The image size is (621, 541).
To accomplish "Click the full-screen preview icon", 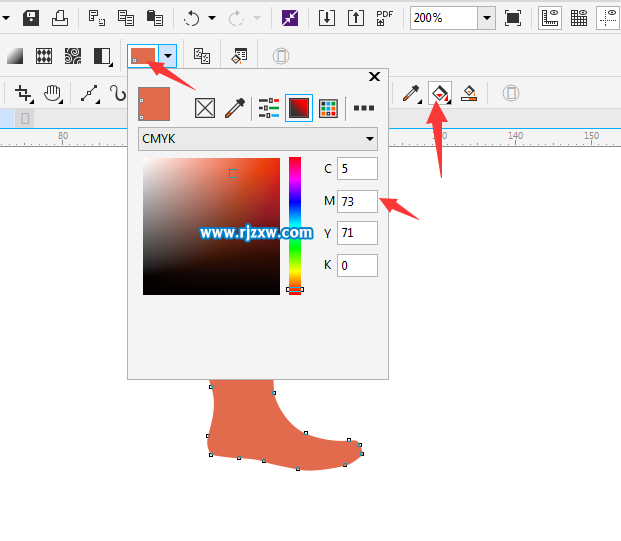I will 512,18.
